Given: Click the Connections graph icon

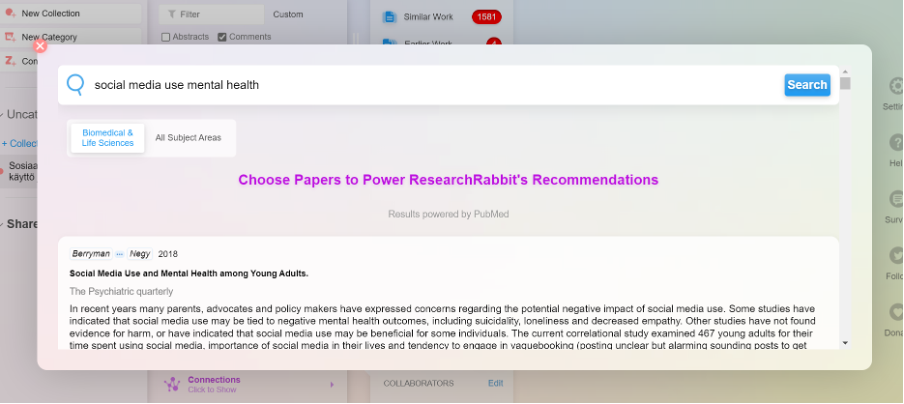Looking at the screenshot, I should (x=172, y=384).
